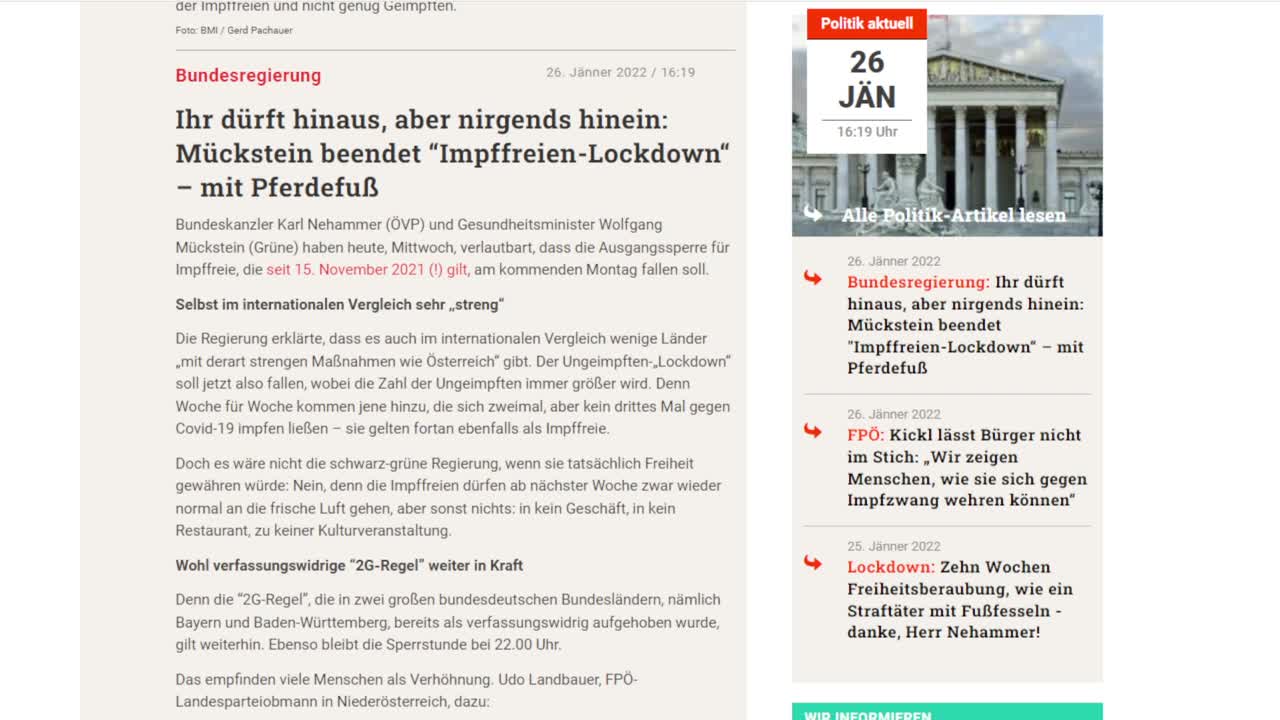Follow the 'seit 15. November 2021 (!) gilt' link
This screenshot has width=1280, height=720.
367,269
